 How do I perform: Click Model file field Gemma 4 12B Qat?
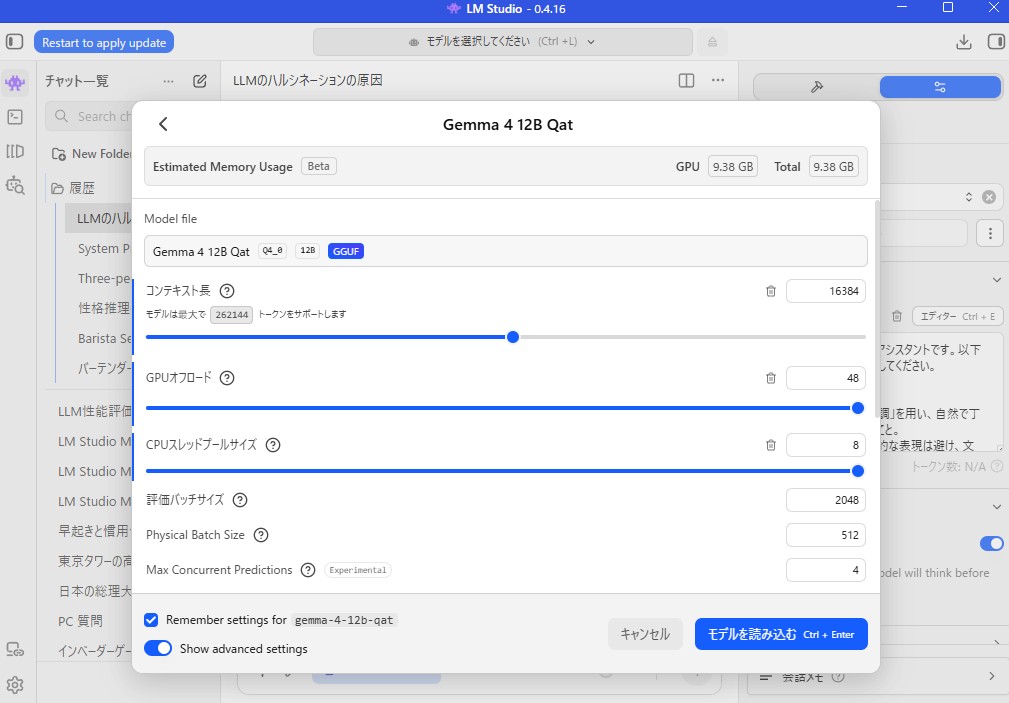506,251
